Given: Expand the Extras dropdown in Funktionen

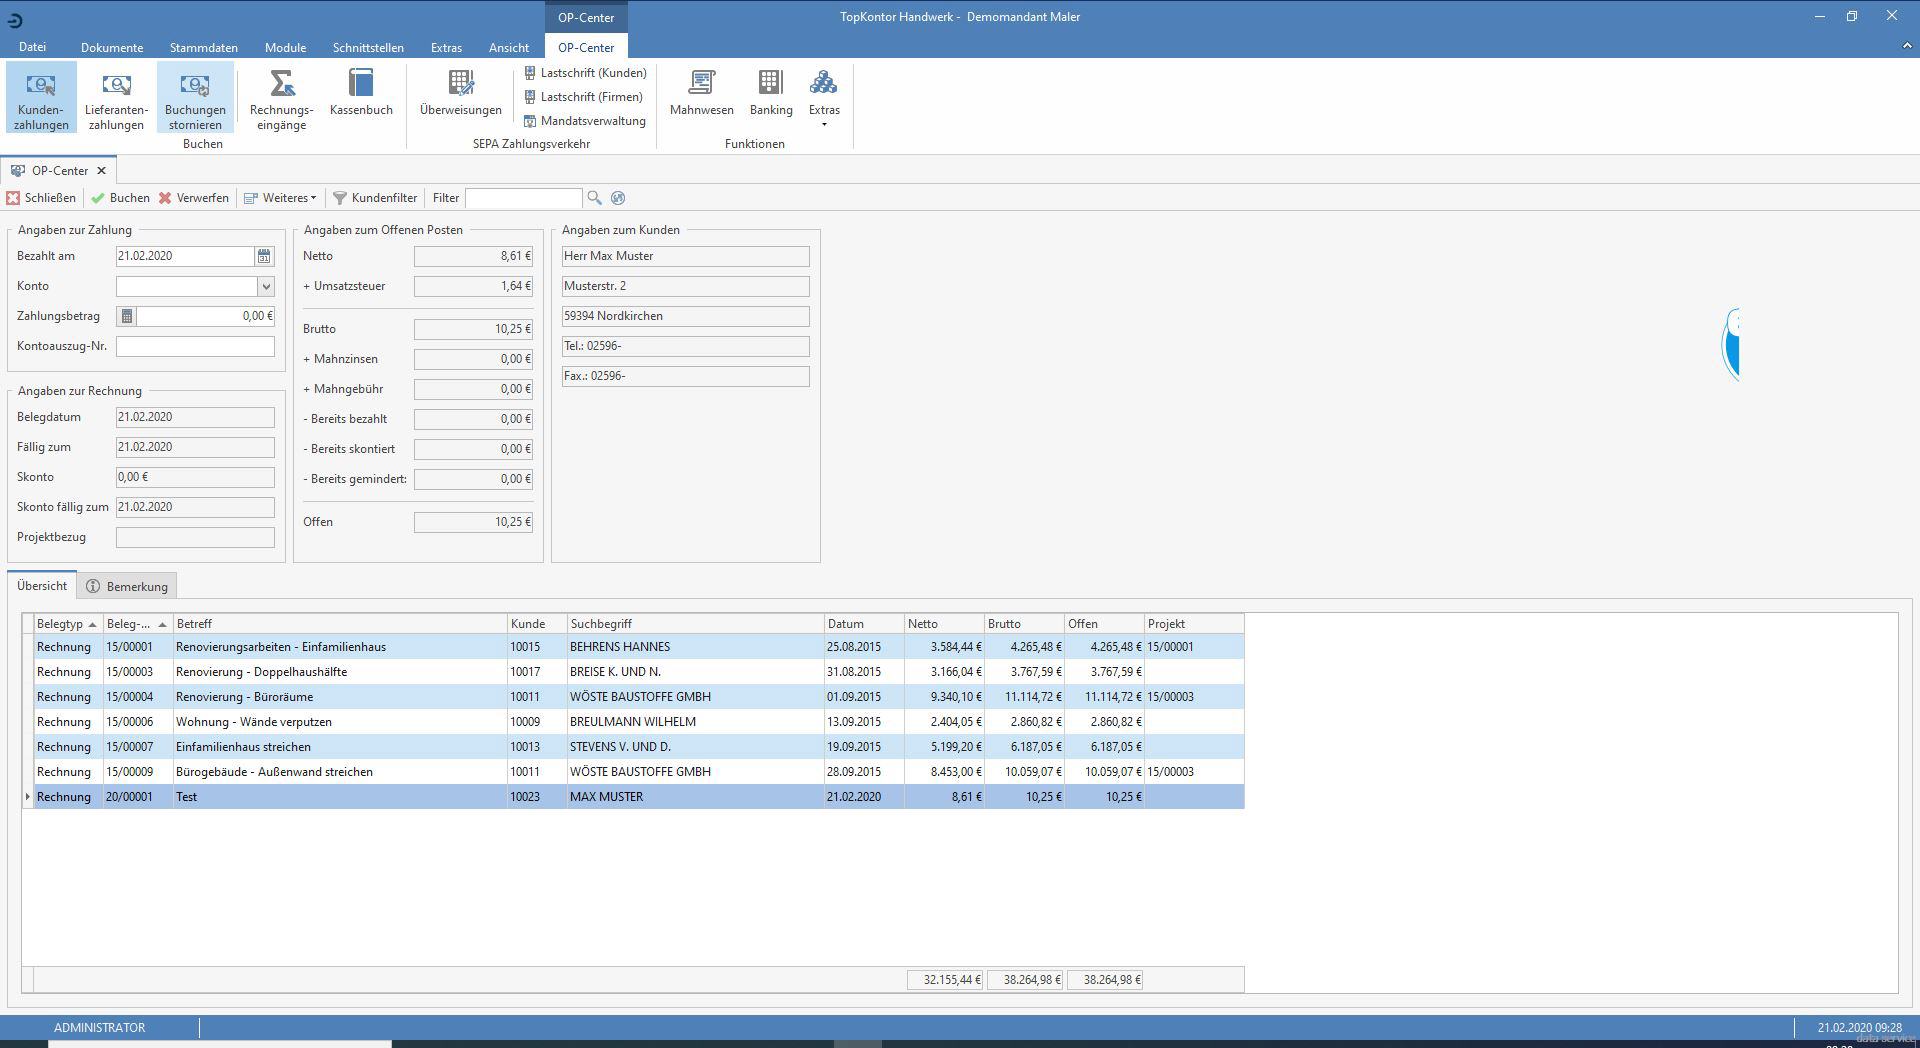Looking at the screenshot, I should (x=823, y=97).
